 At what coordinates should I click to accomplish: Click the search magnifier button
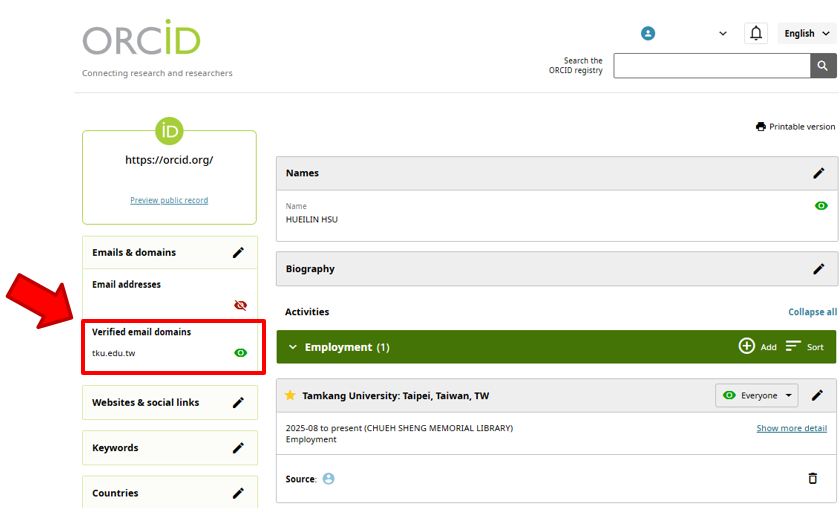823,66
